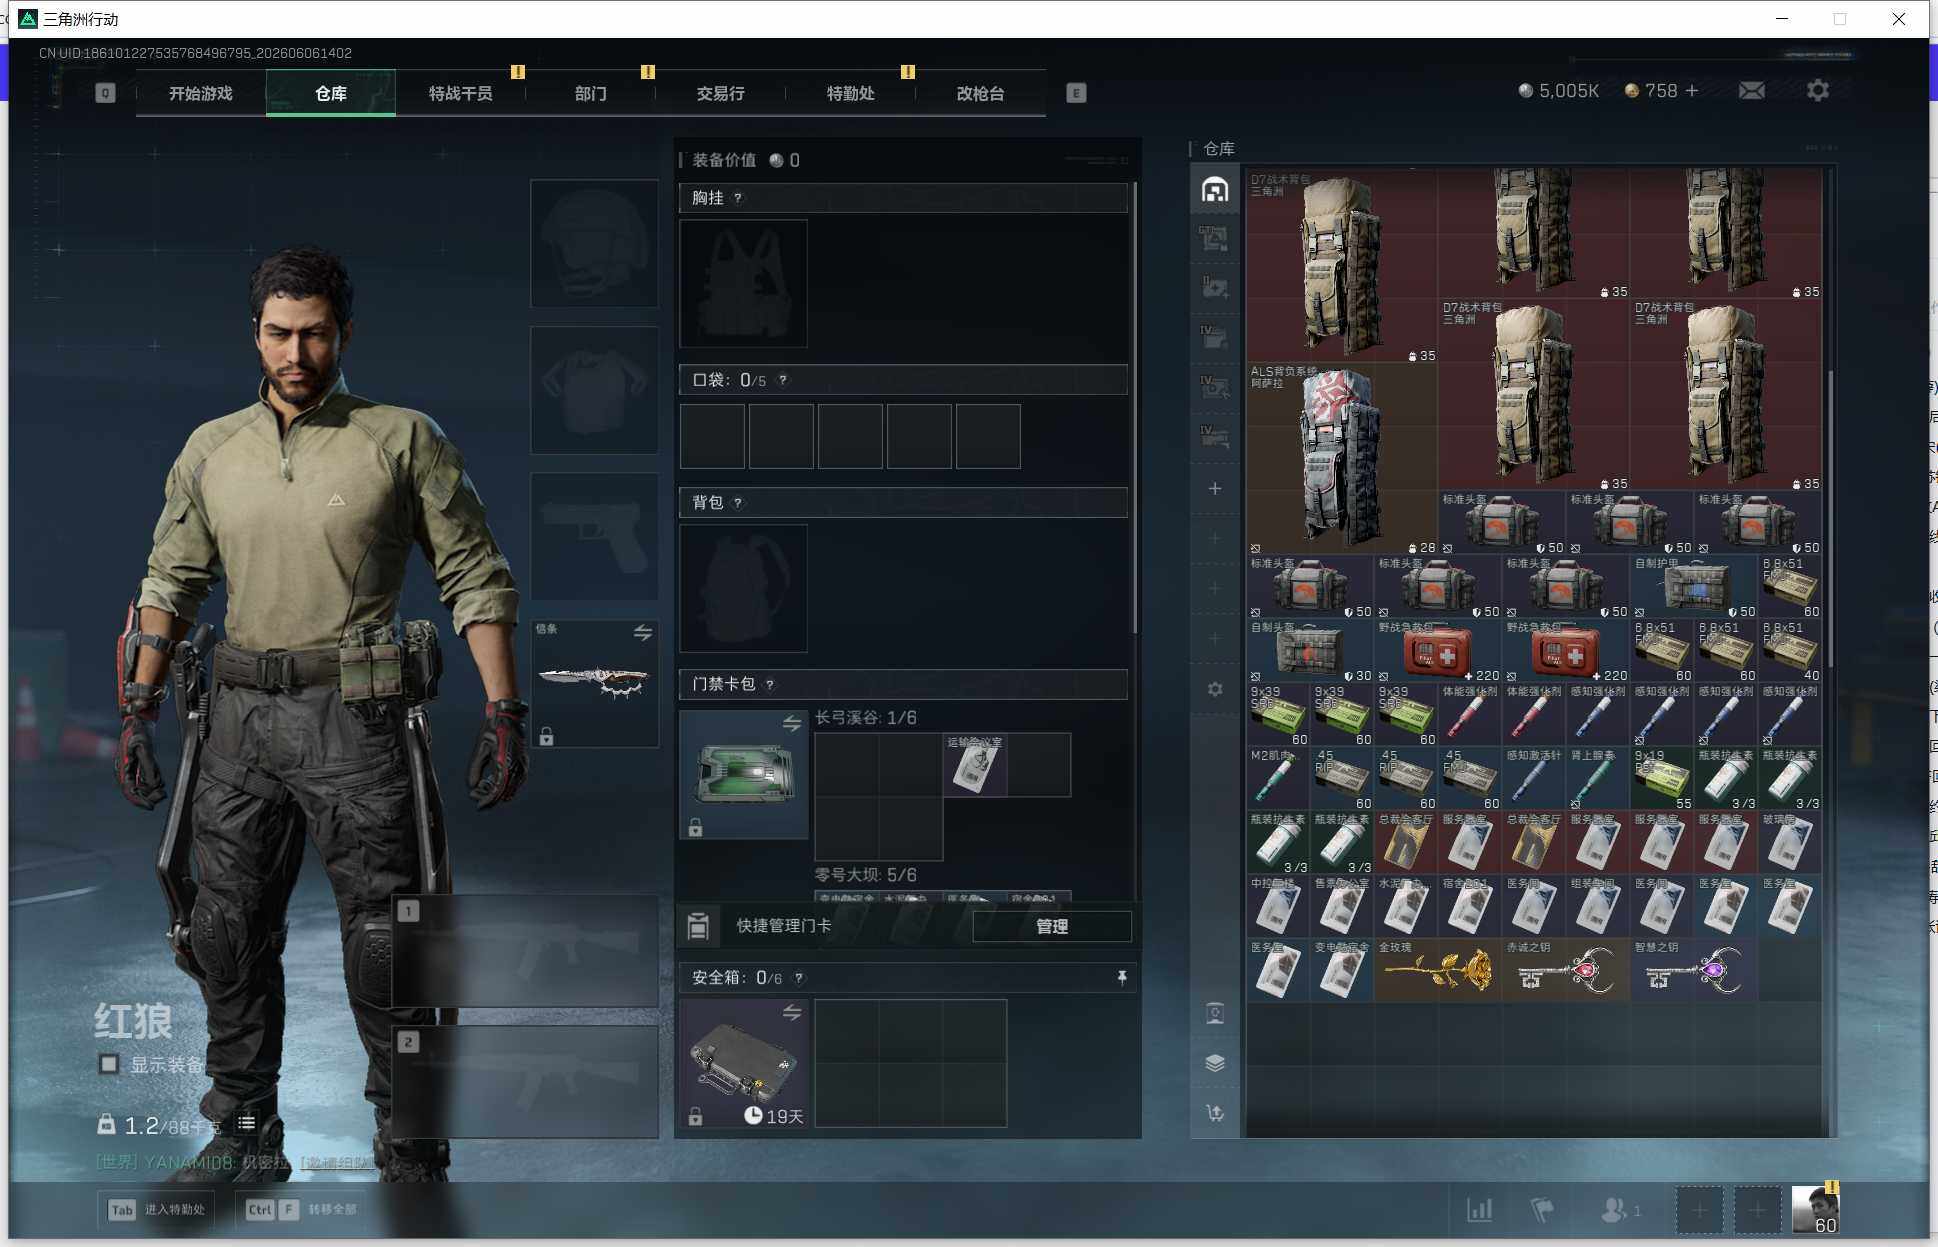Click the stash quick-sell cart icon

point(1215,1113)
